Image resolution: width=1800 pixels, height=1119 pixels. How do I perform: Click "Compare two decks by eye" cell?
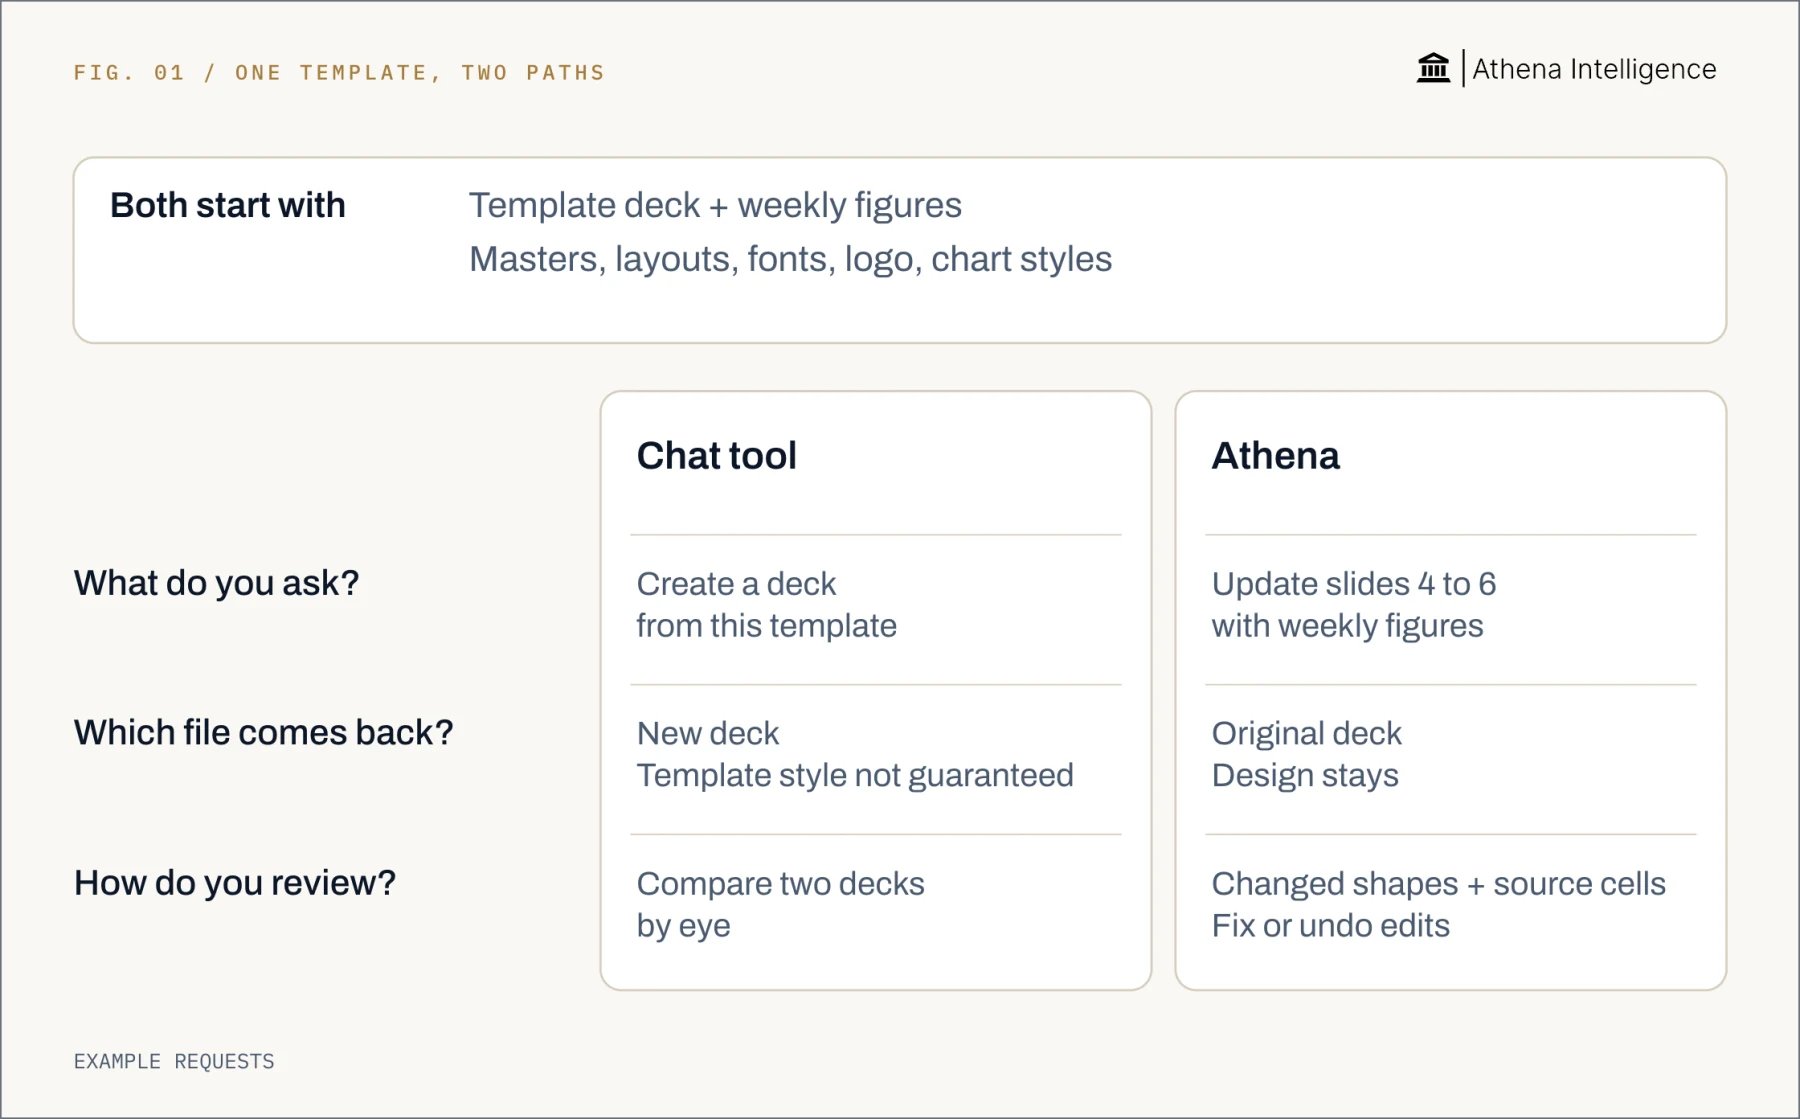pyautogui.click(x=781, y=905)
